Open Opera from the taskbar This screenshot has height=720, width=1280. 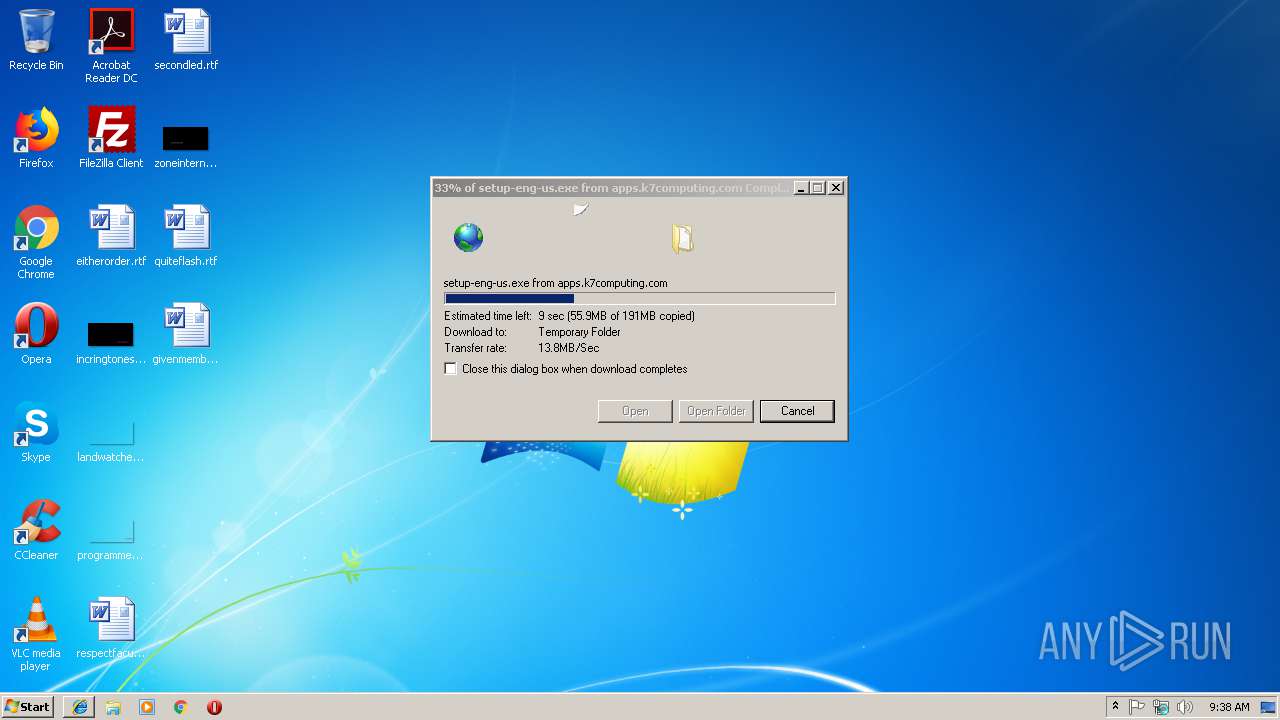pos(214,707)
